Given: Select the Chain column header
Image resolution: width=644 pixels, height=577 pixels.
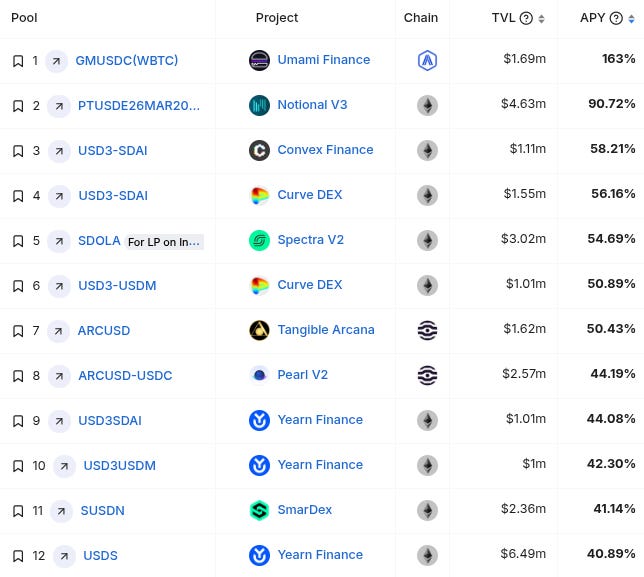Looking at the screenshot, I should click(x=421, y=18).
